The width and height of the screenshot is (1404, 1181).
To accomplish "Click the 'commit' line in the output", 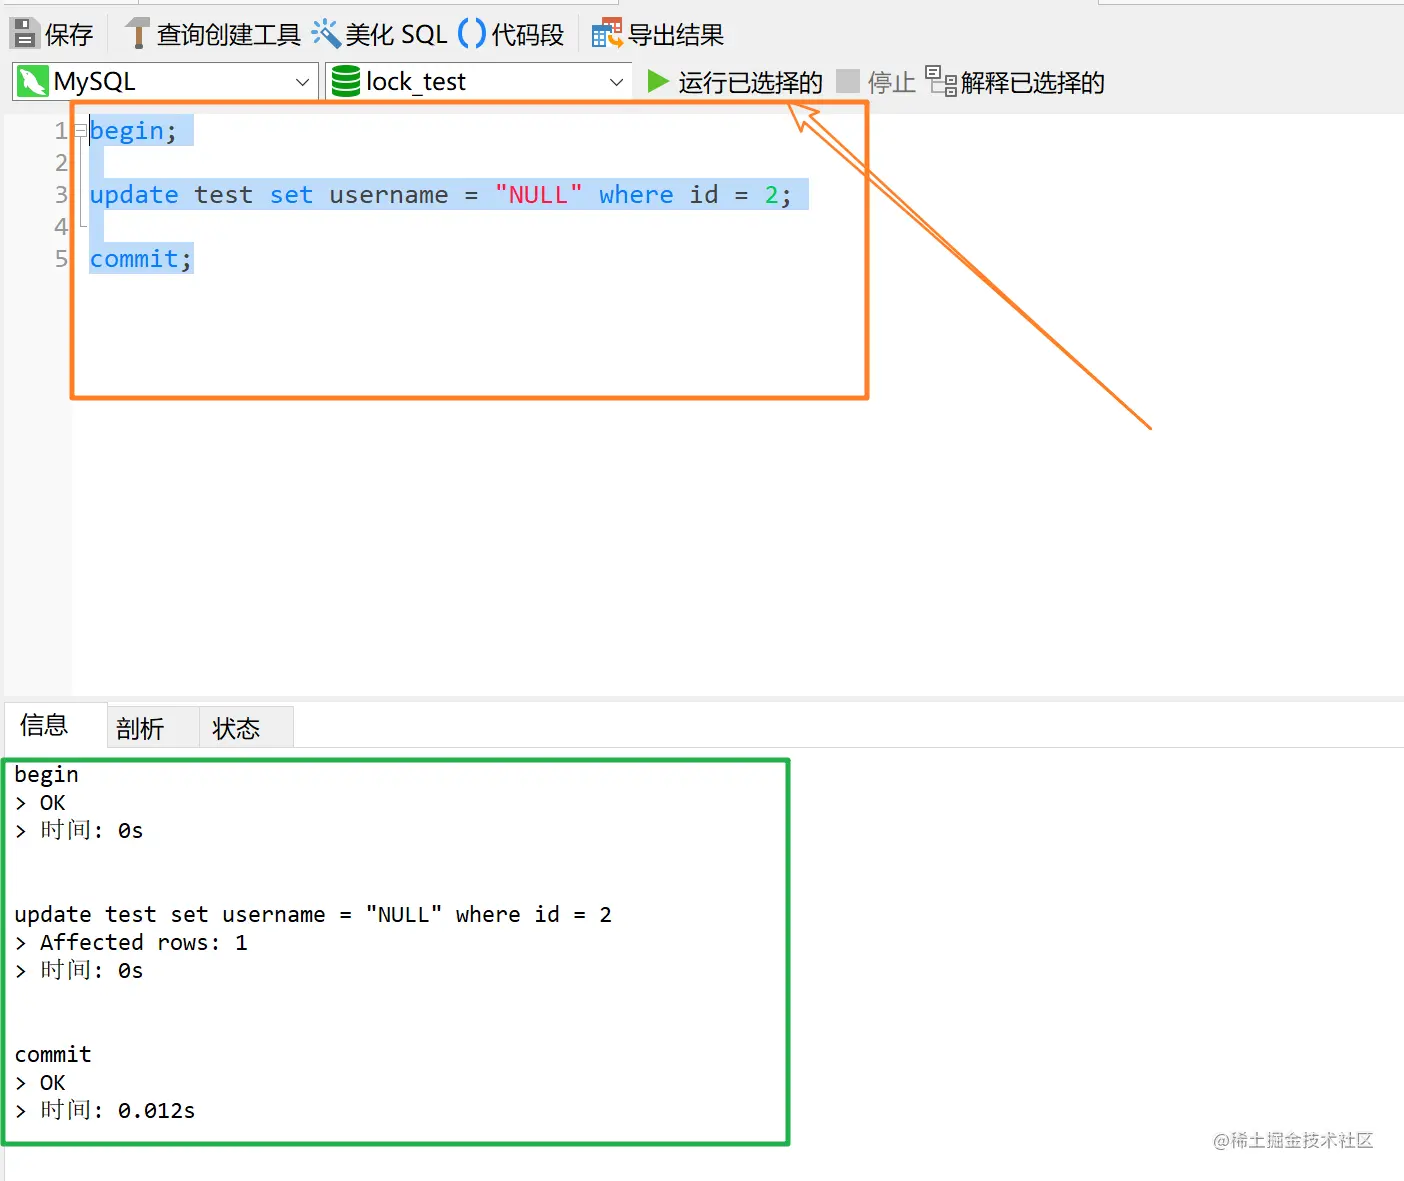I will [53, 1054].
